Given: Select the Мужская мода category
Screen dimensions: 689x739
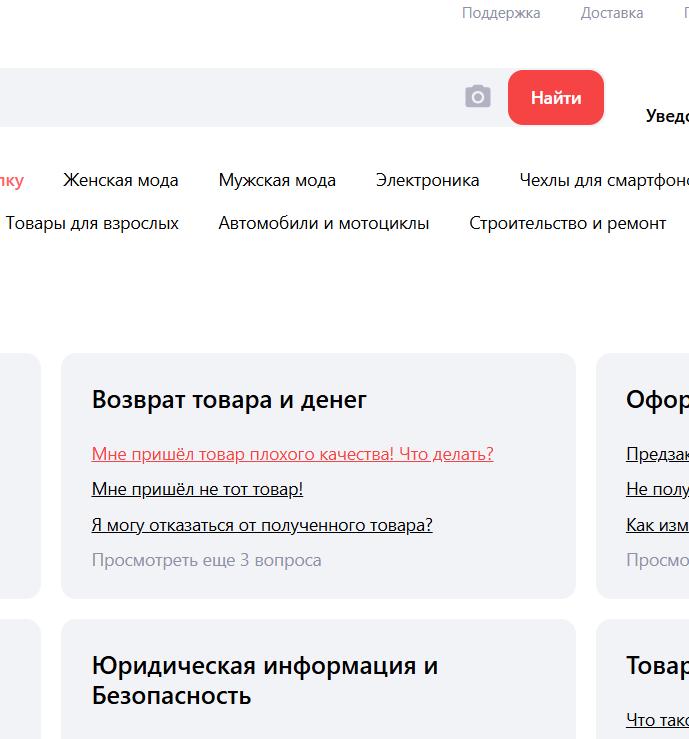Looking at the screenshot, I should click(x=277, y=180).
